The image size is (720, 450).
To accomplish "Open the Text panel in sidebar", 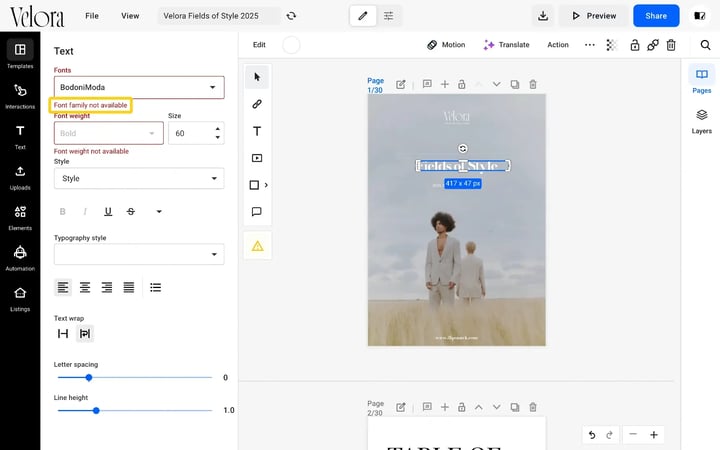I will tap(20, 136).
